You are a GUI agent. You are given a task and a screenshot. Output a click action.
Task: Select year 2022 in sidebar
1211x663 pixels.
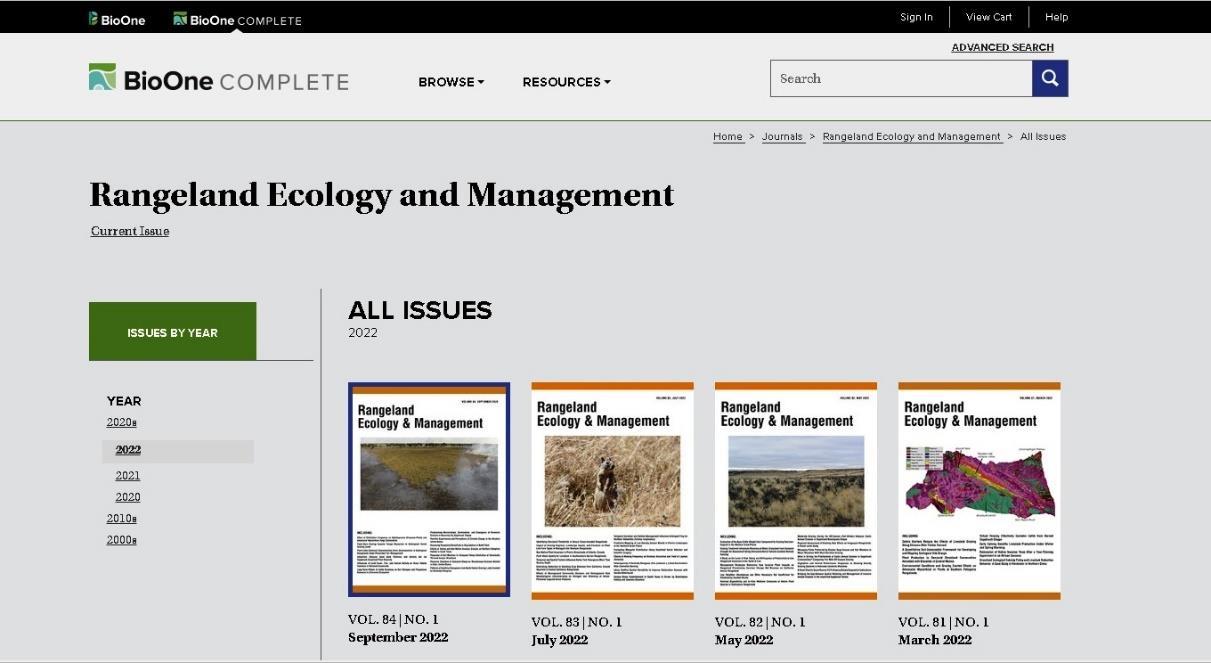[x=128, y=450]
